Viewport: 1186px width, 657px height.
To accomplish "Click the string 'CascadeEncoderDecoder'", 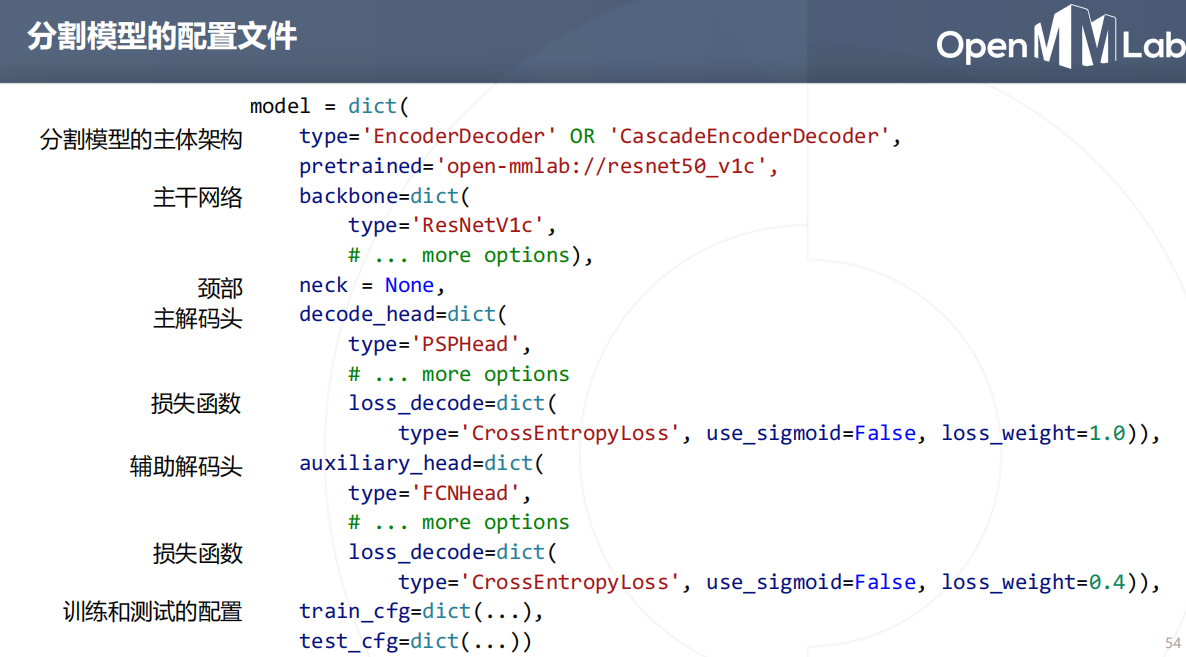I will click(x=750, y=136).
